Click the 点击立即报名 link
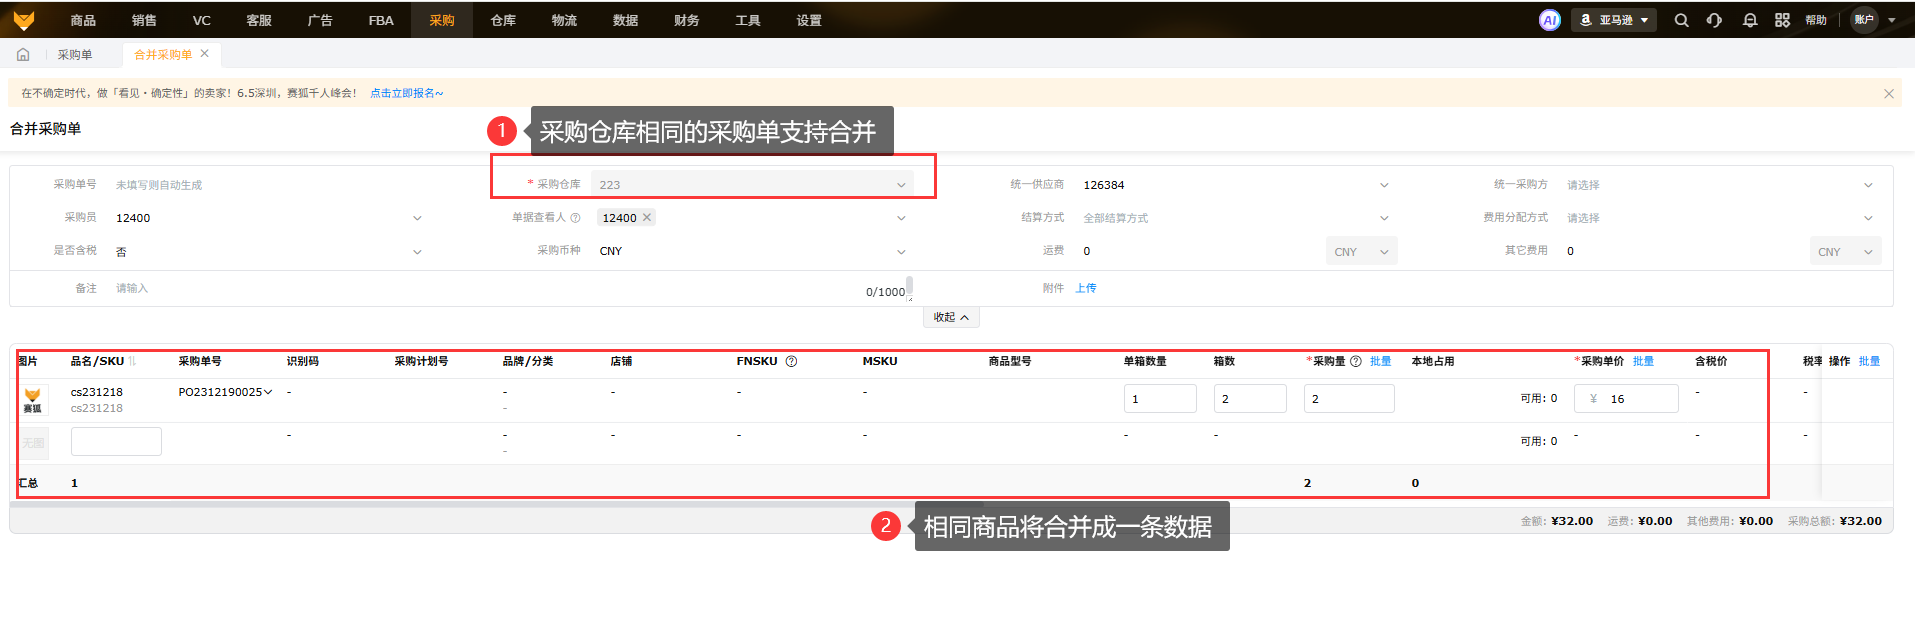The width and height of the screenshot is (1915, 644). point(406,93)
